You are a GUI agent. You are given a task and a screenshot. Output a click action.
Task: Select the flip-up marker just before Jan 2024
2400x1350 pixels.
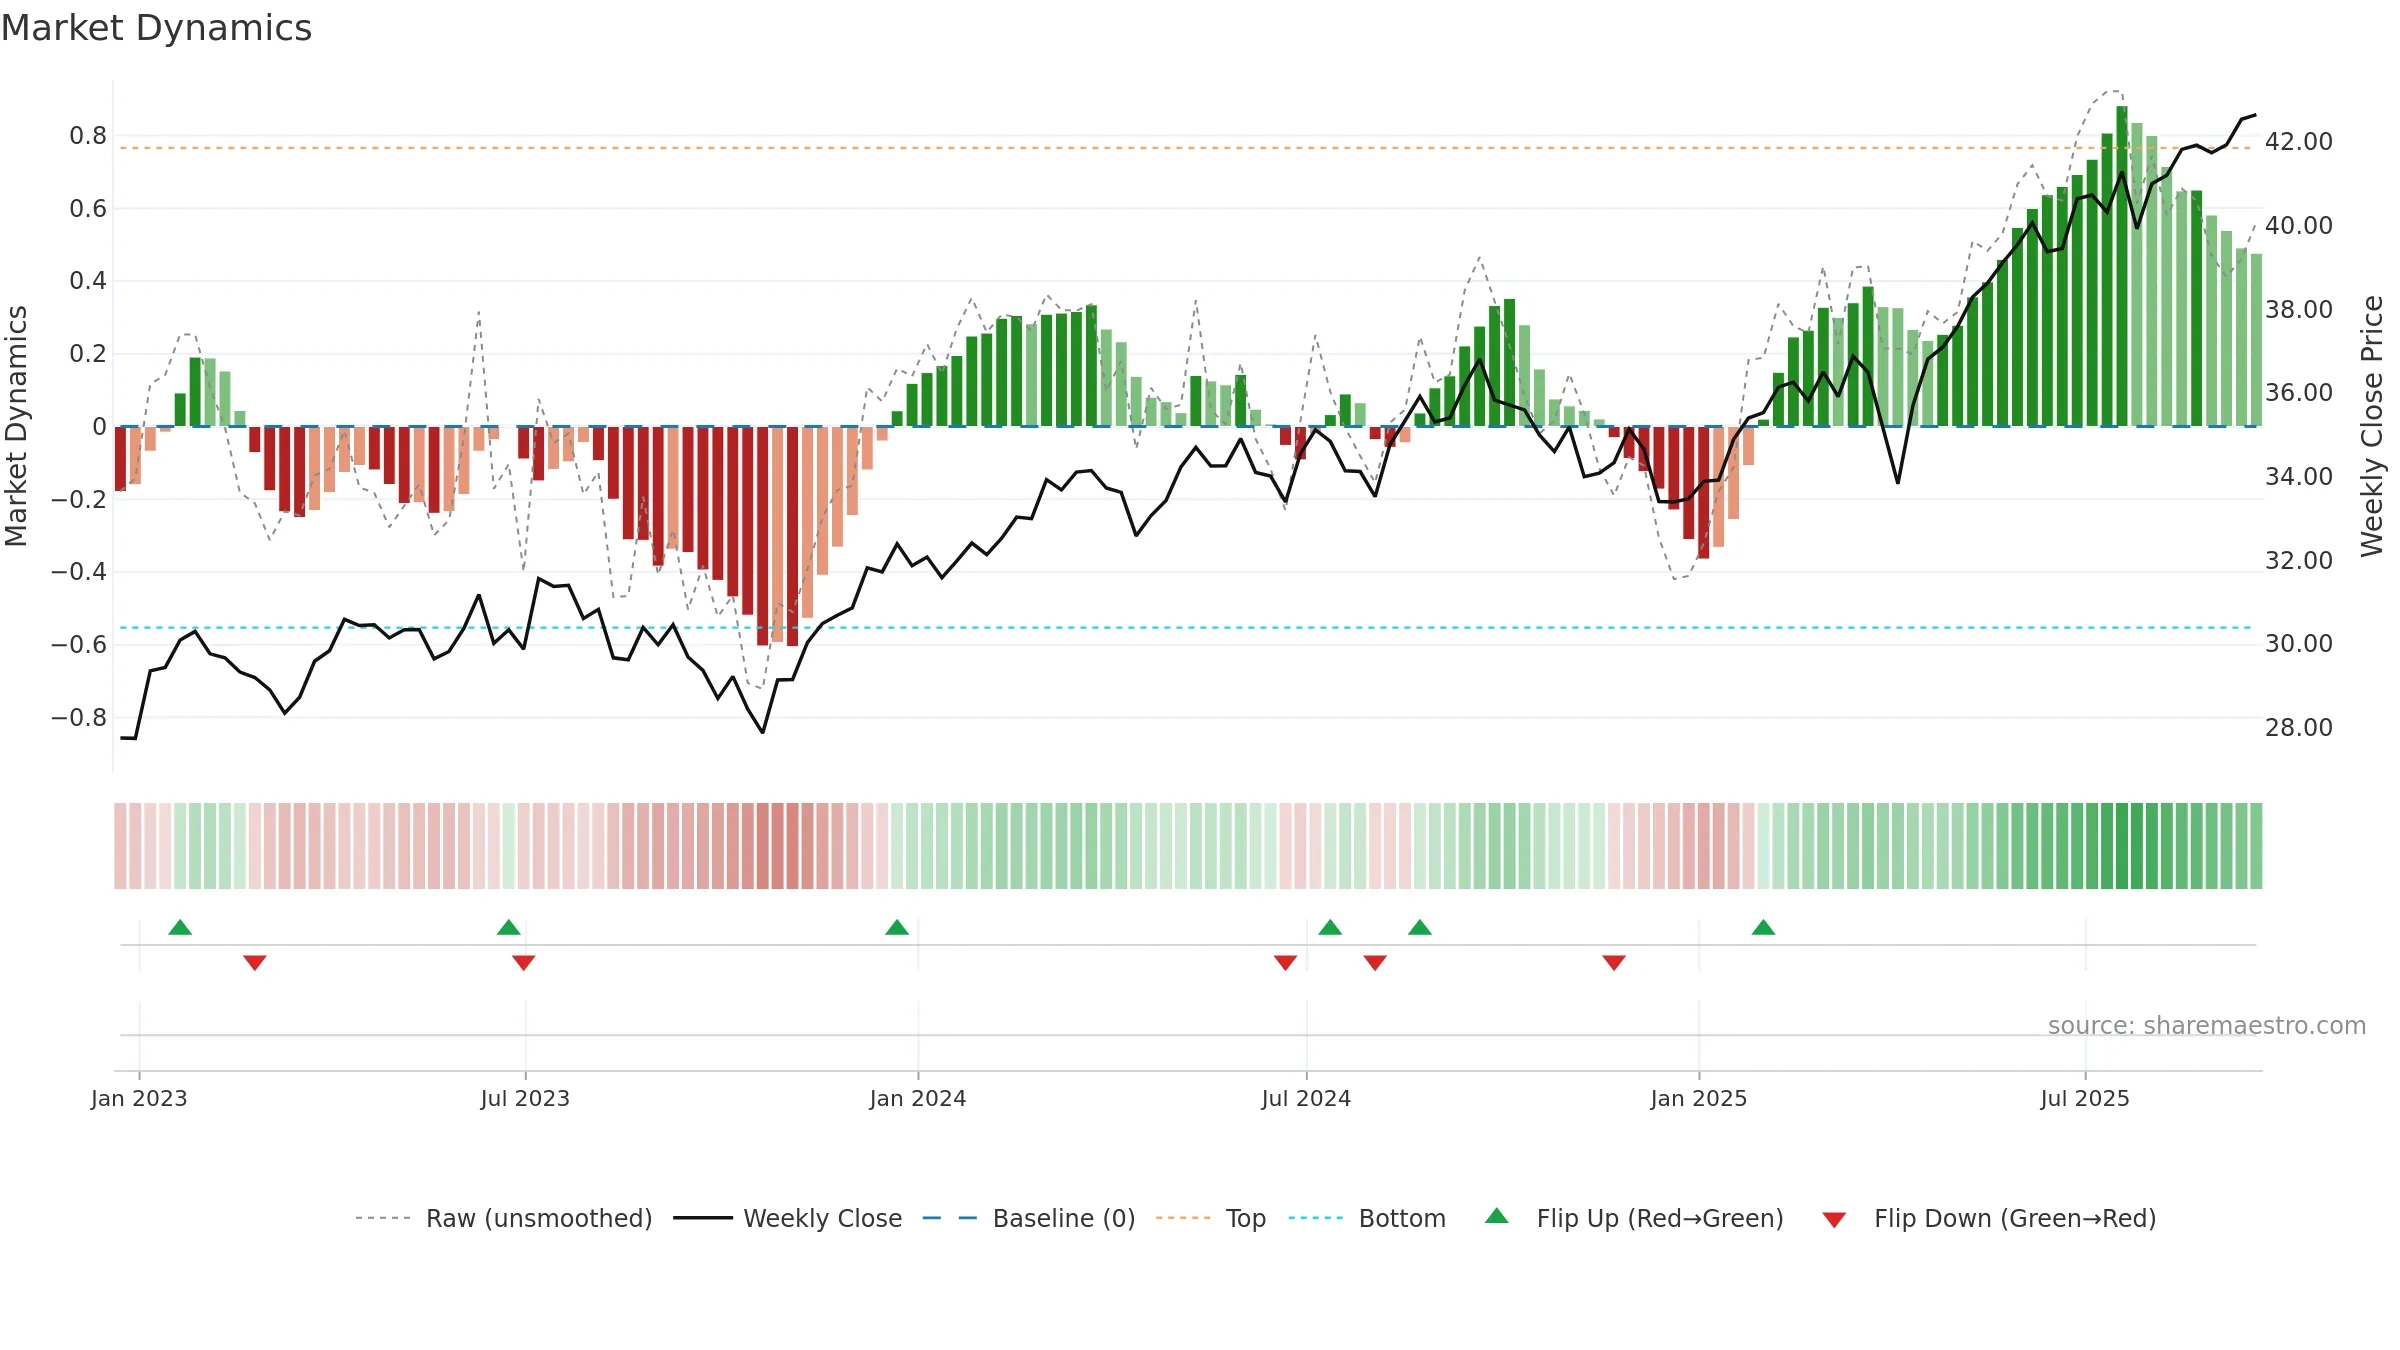pos(897,927)
